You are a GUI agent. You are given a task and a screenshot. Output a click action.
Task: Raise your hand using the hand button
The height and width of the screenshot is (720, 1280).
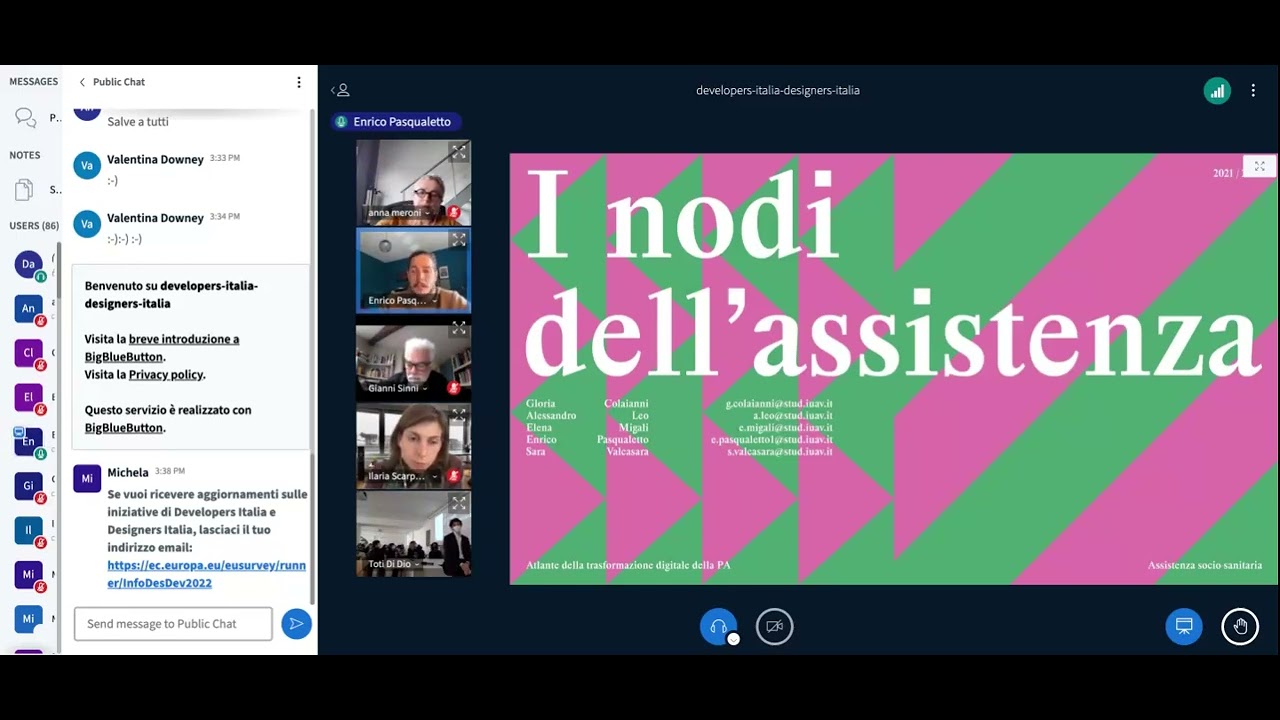pyautogui.click(x=1240, y=627)
